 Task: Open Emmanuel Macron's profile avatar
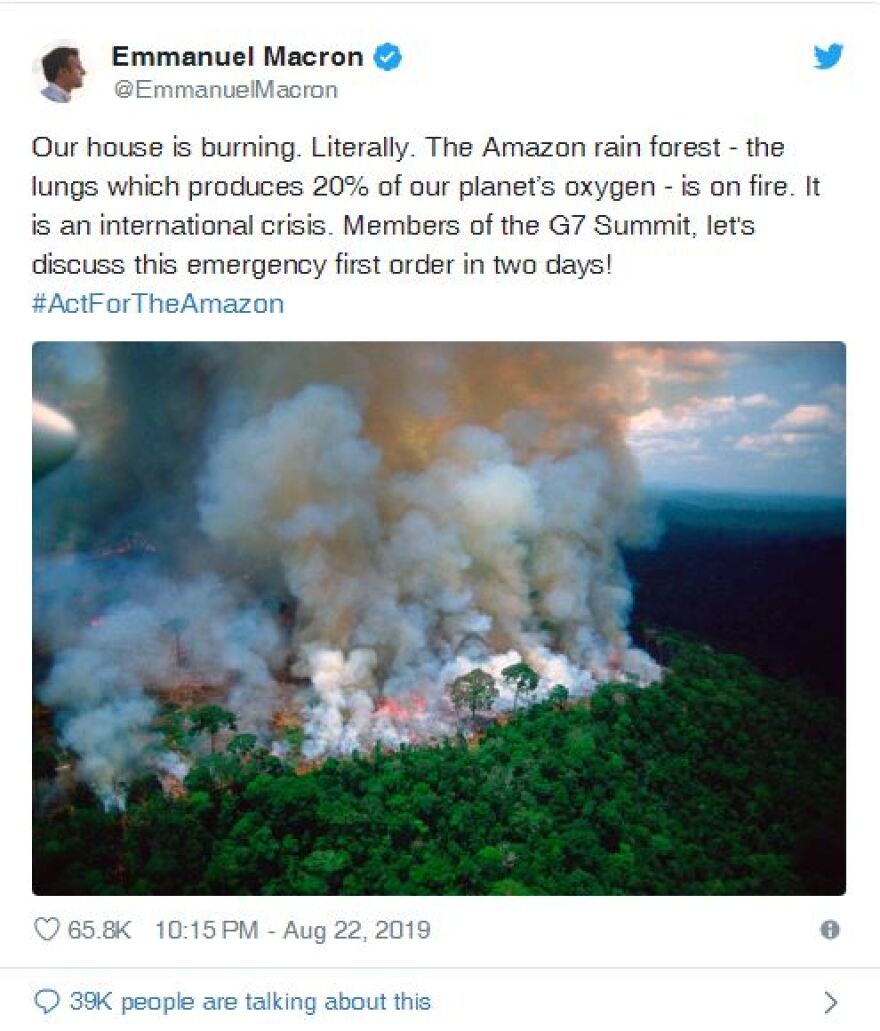click(61, 73)
